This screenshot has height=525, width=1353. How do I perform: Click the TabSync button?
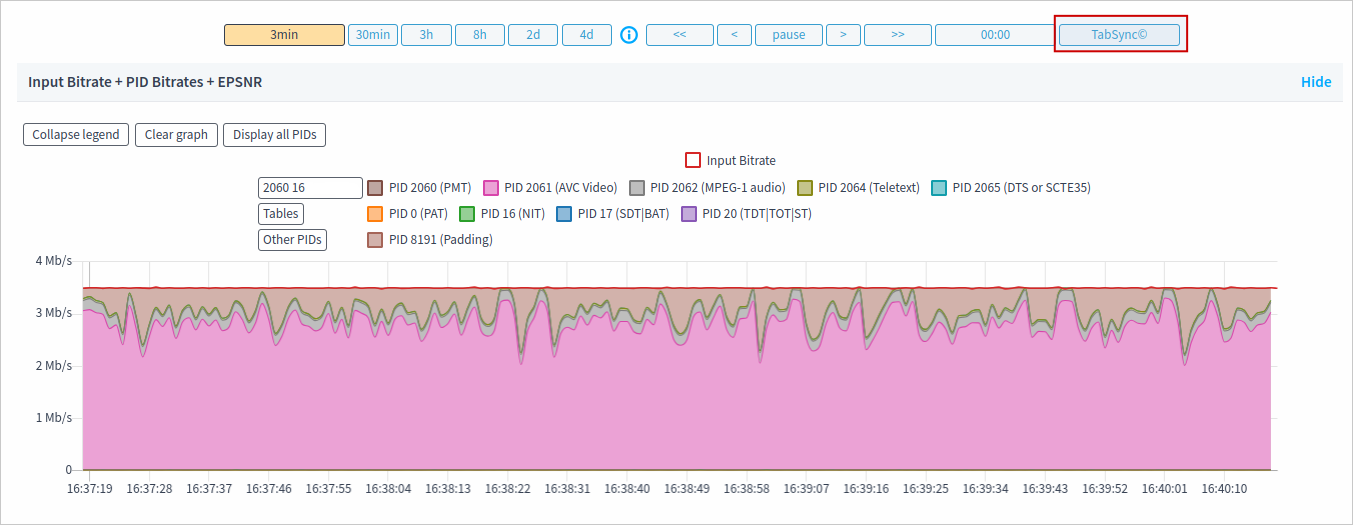1119,35
